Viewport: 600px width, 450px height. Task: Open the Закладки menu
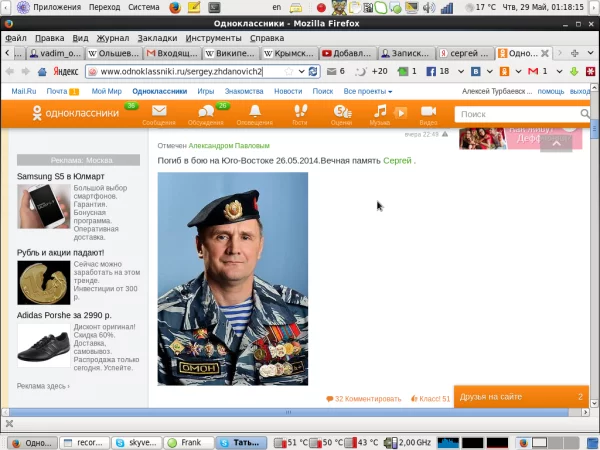click(x=157, y=38)
